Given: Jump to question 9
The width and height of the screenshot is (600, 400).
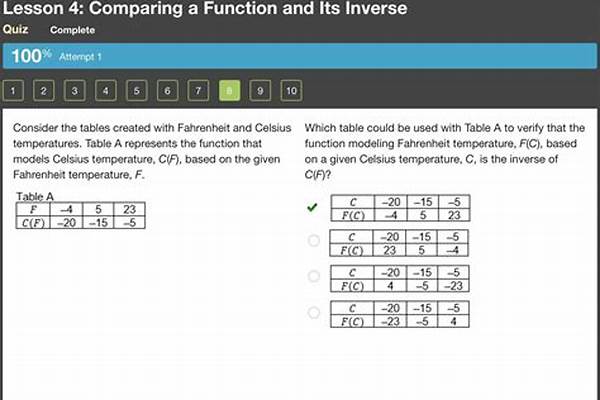Looking at the screenshot, I should [260, 91].
